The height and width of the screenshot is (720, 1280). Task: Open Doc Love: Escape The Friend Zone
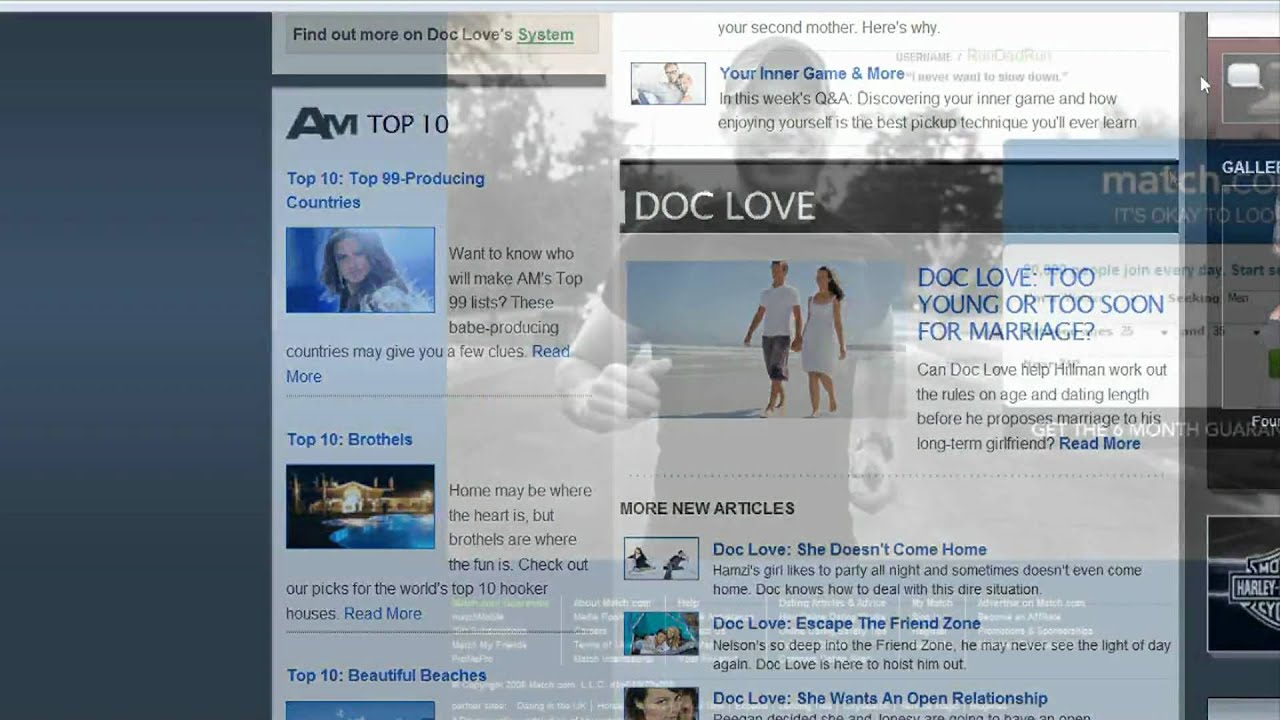tap(846, 623)
